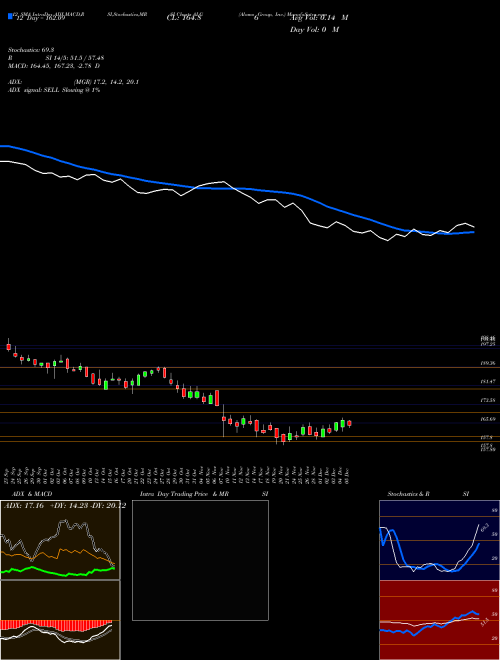500x660 pixels.
Task: Click the "(MGR) 17.2, 14.2, 20.1" text
Action: click(x=106, y=82)
